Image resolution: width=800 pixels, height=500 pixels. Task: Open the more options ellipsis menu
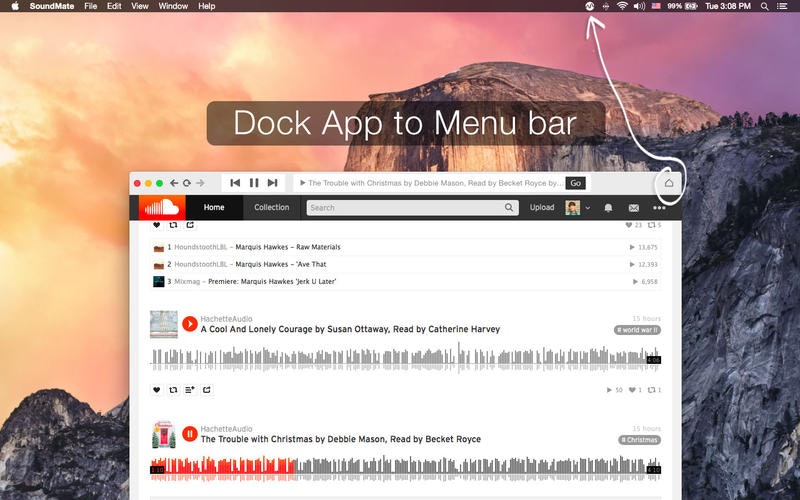click(x=659, y=208)
